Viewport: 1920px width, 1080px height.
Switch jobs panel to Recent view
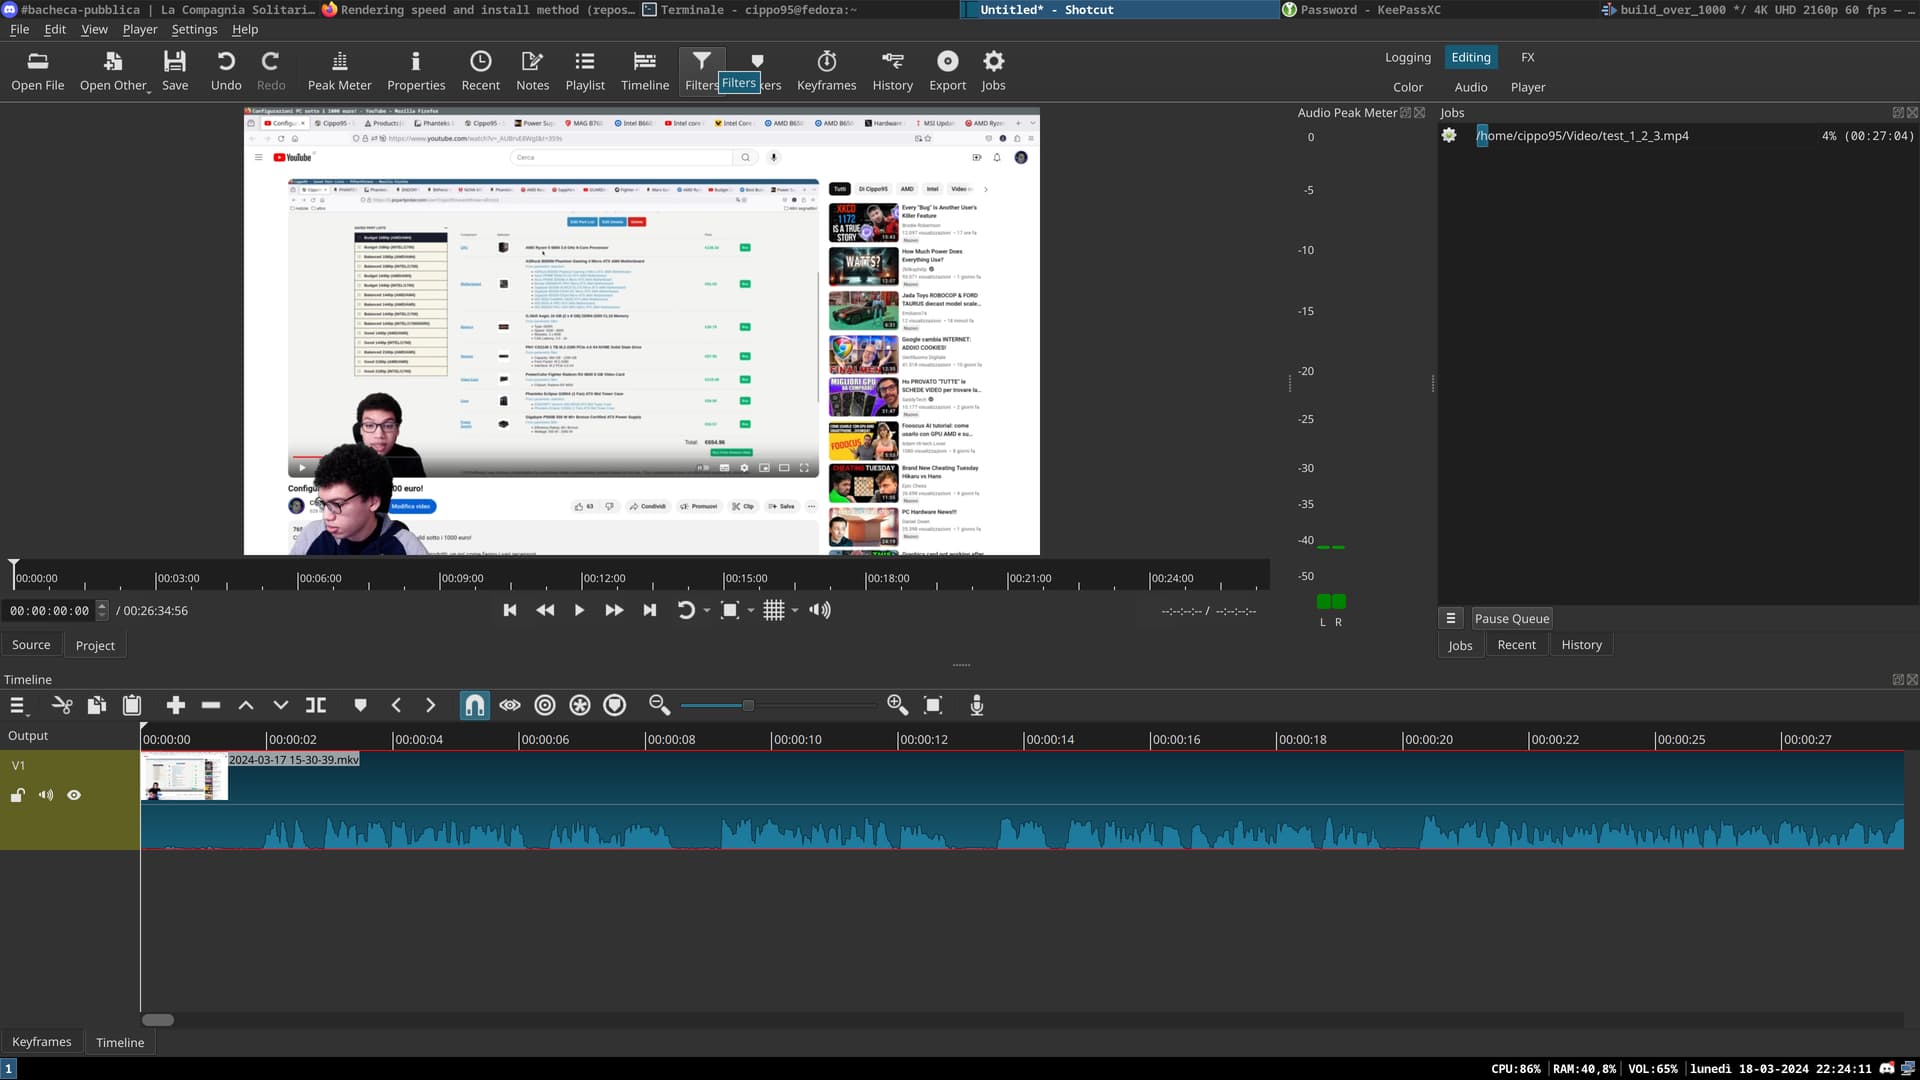tap(1516, 644)
